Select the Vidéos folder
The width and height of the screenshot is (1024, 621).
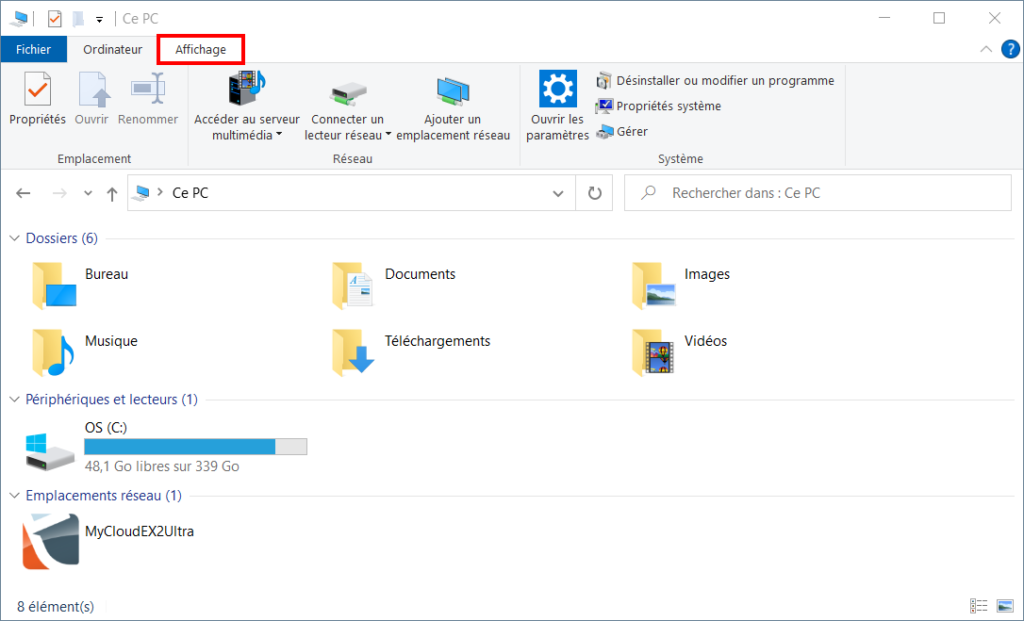coord(680,352)
